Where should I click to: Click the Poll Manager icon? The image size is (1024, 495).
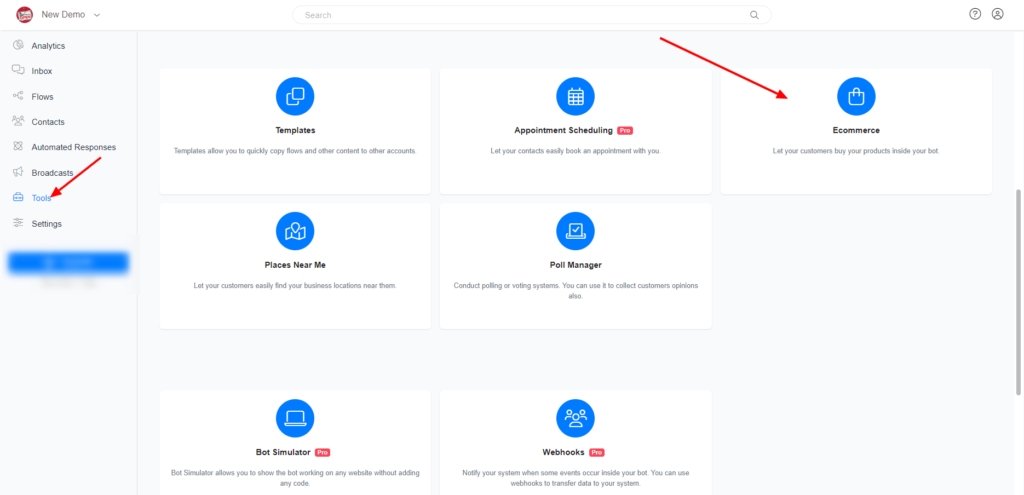click(575, 232)
